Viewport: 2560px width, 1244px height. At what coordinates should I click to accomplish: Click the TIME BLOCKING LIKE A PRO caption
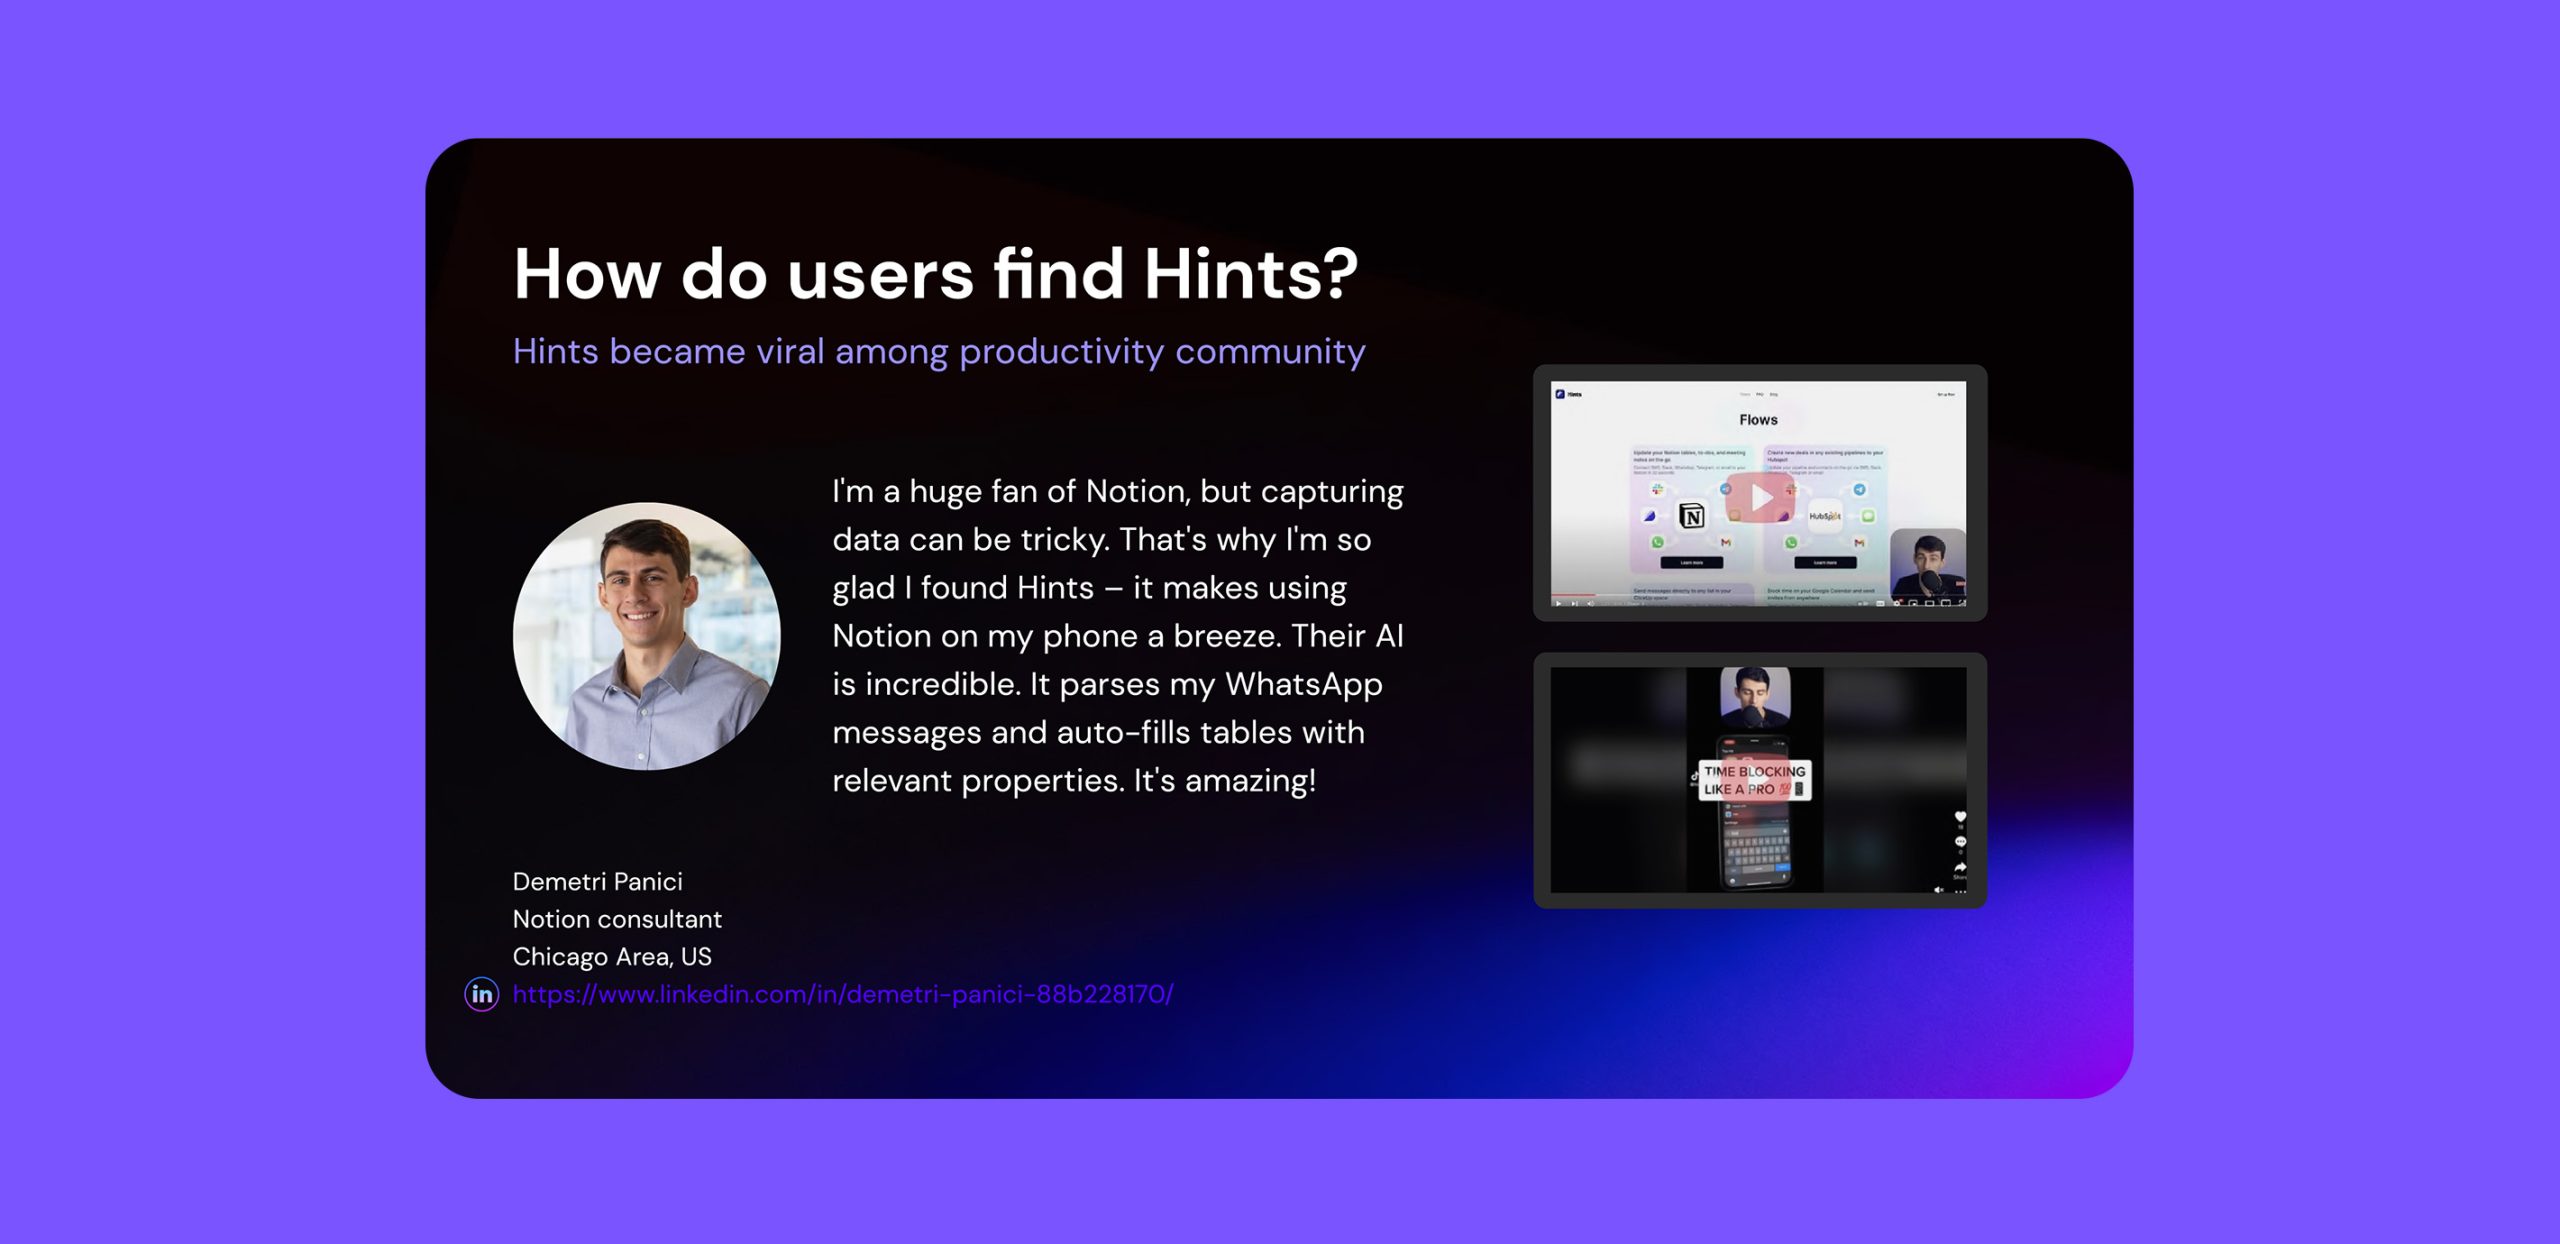[x=1755, y=780]
